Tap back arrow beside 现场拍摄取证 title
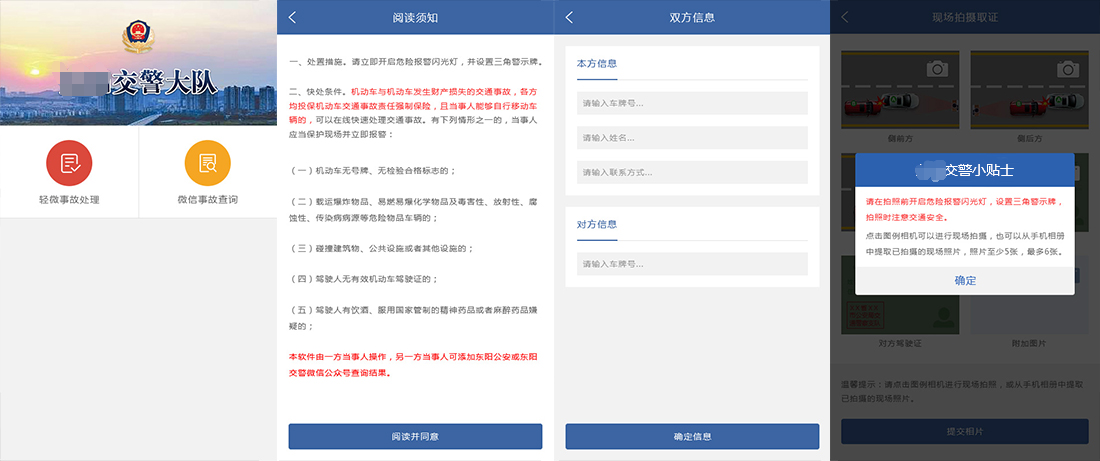This screenshot has width=1100, height=461. (846, 17)
